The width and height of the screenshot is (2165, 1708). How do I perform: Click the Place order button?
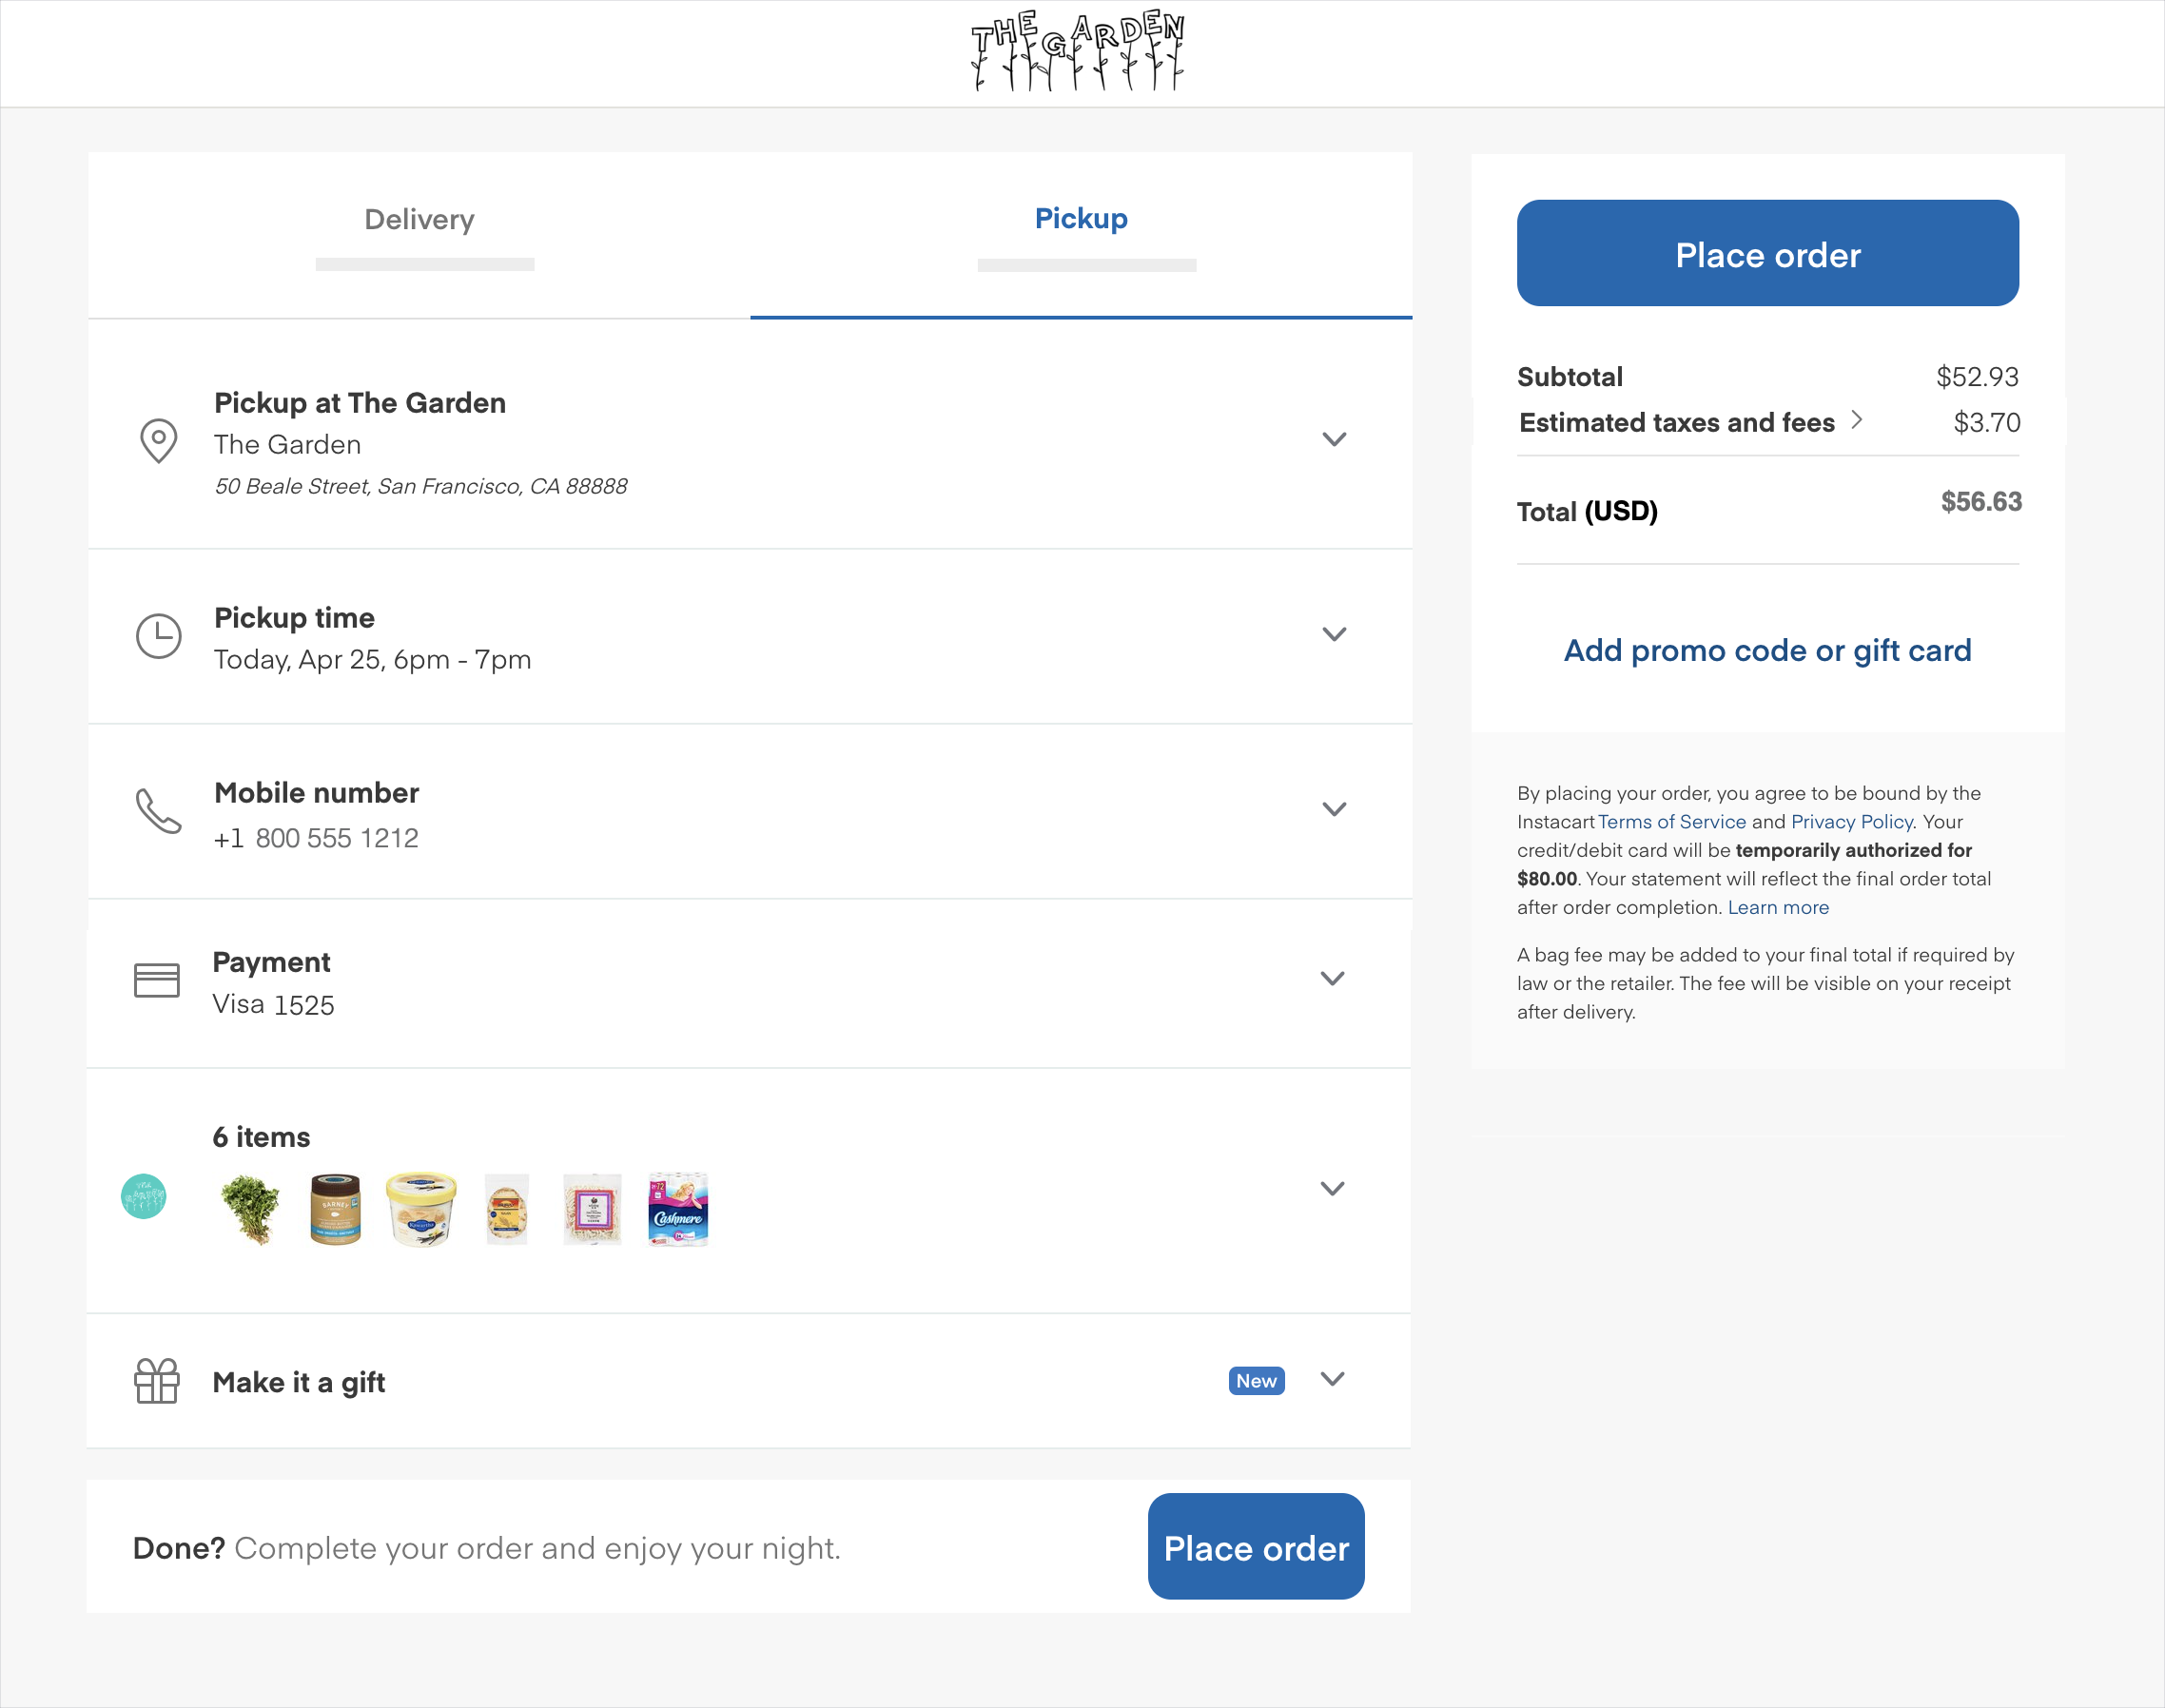coord(1766,251)
